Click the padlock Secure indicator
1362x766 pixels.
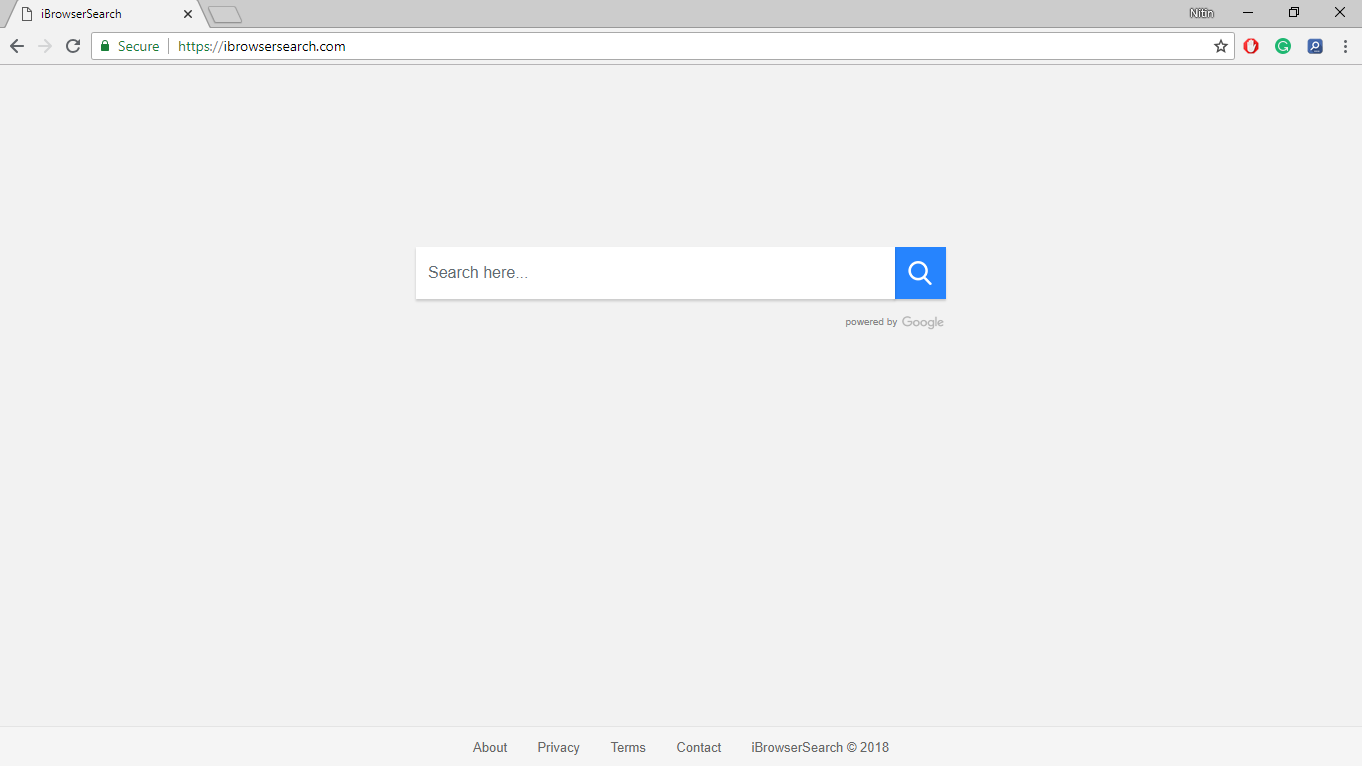point(128,46)
